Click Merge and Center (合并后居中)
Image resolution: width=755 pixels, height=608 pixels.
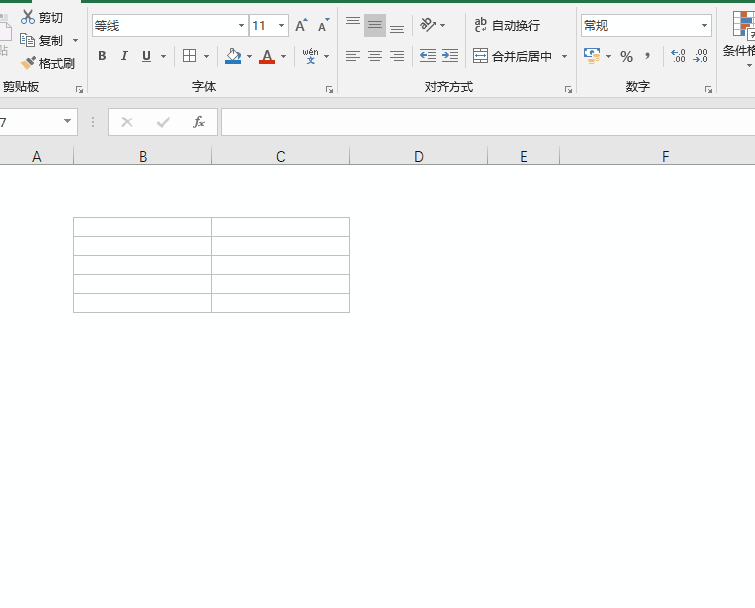pos(513,56)
